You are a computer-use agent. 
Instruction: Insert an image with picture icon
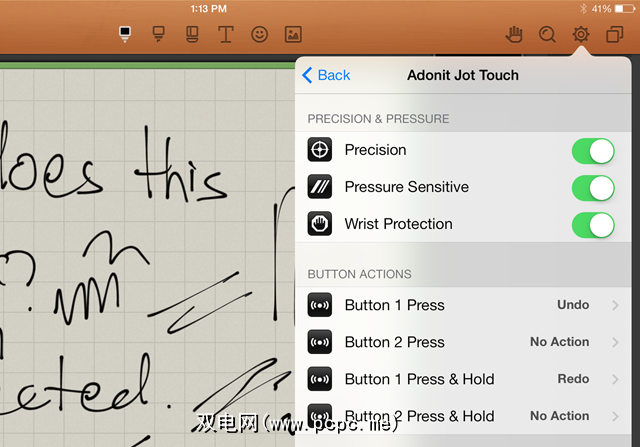click(x=293, y=35)
